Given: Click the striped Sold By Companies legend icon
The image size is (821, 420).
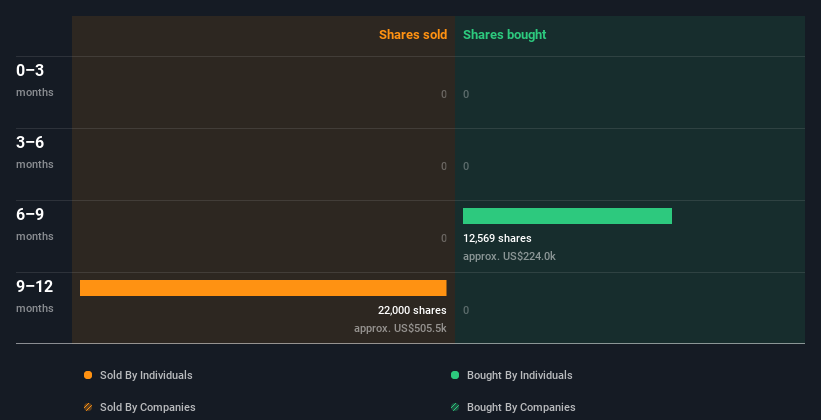Looking at the screenshot, I should pos(88,407).
